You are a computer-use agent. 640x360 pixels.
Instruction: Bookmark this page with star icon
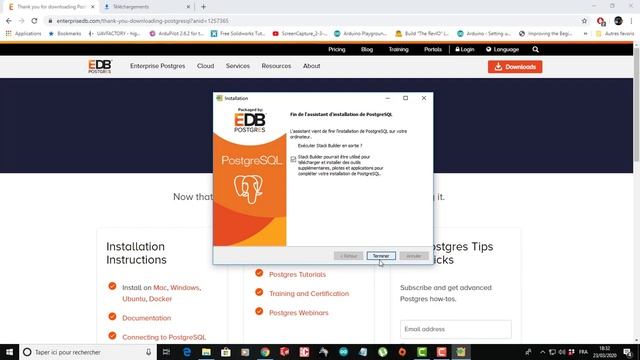584,21
